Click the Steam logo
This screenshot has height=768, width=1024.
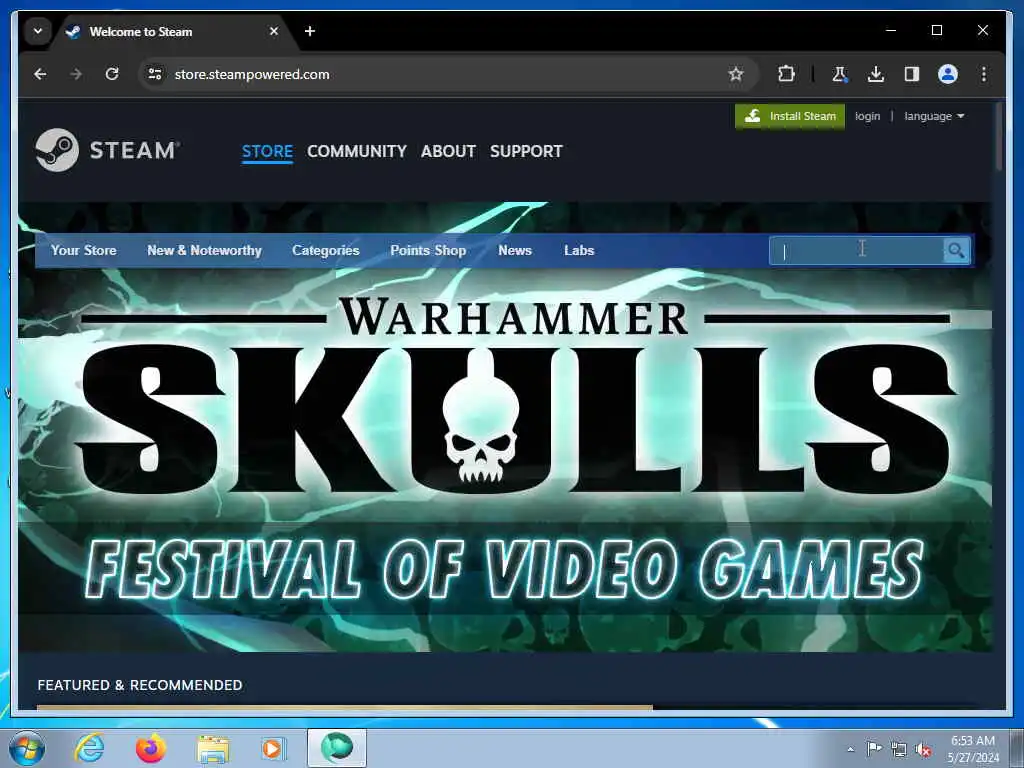pos(108,150)
